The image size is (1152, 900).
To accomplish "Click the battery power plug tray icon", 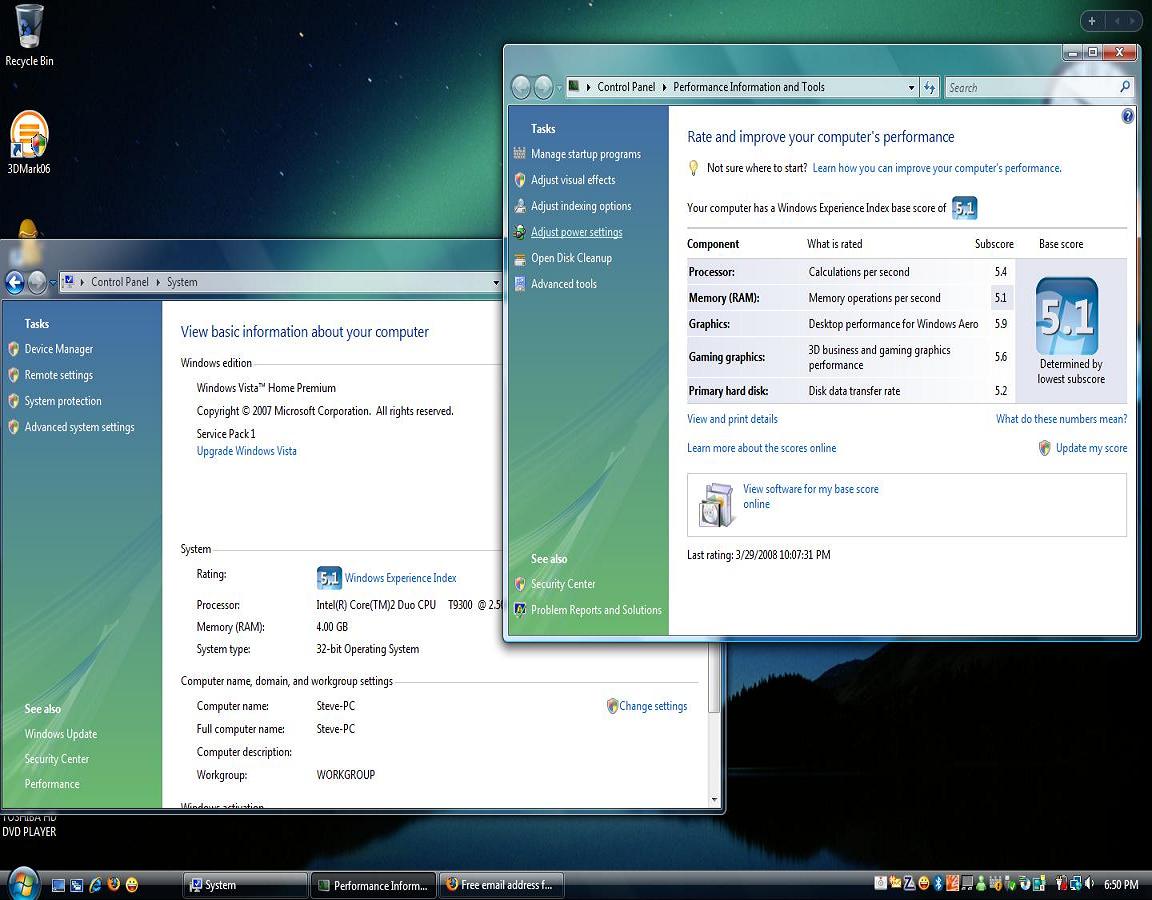I will coord(1062,884).
